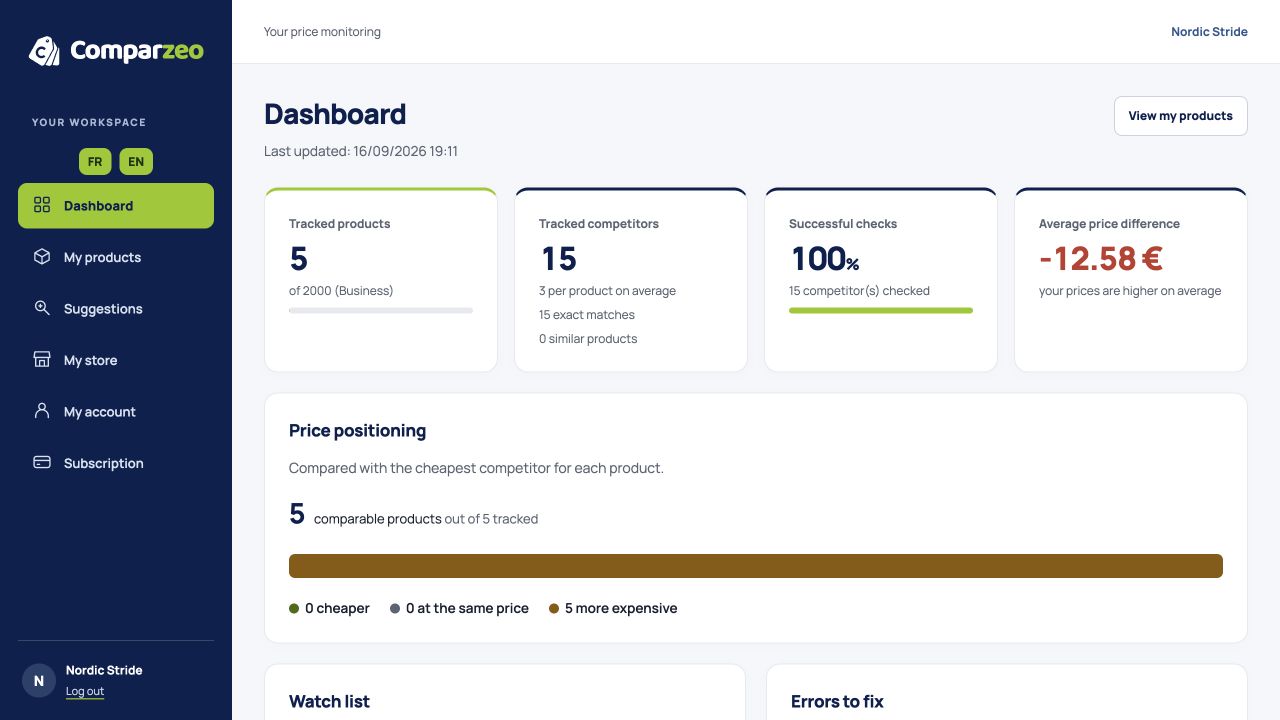Click the Comparzeo brand name text
Screen dimensions: 1280x720
(x=137, y=51)
